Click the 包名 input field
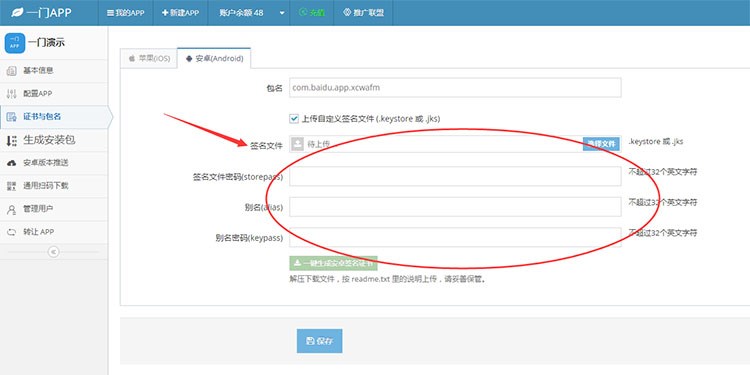 tap(455, 88)
